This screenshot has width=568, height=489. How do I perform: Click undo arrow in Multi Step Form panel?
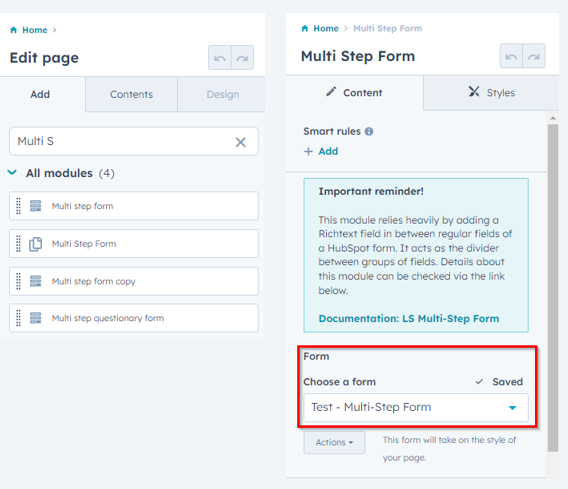tap(511, 56)
